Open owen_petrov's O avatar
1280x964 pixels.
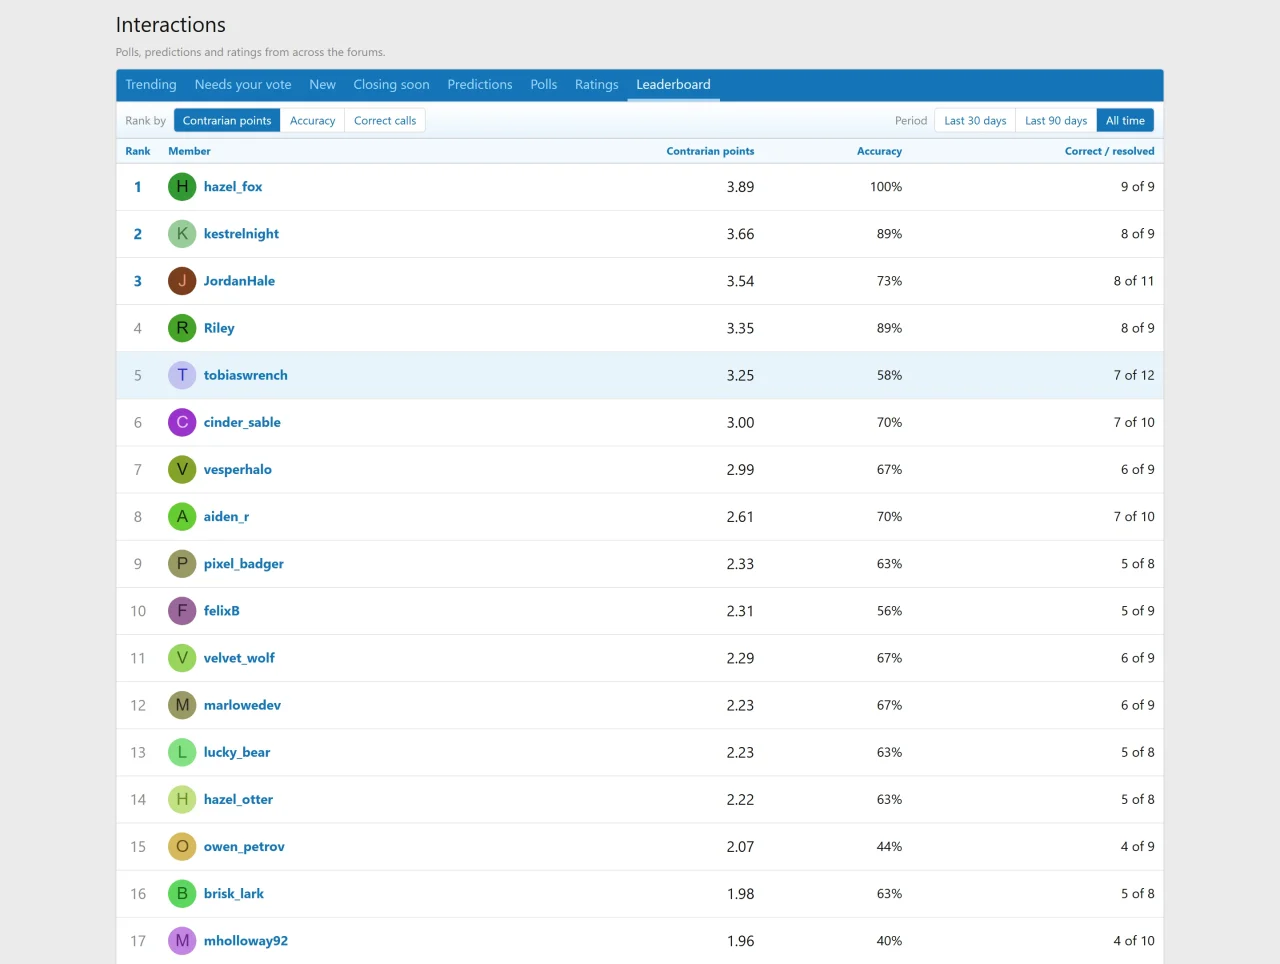click(182, 846)
